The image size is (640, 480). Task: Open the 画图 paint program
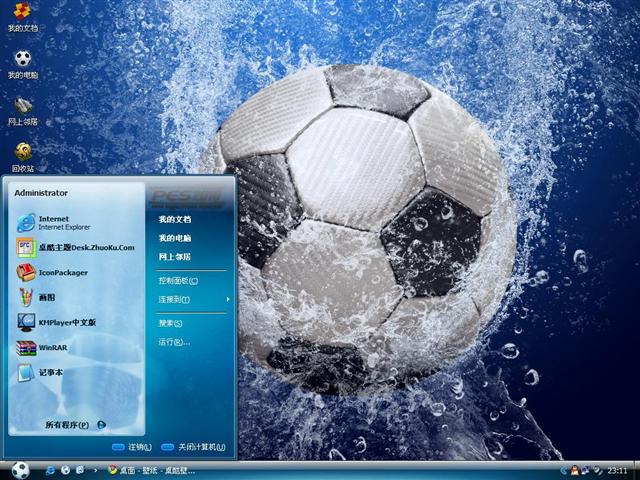77,298
